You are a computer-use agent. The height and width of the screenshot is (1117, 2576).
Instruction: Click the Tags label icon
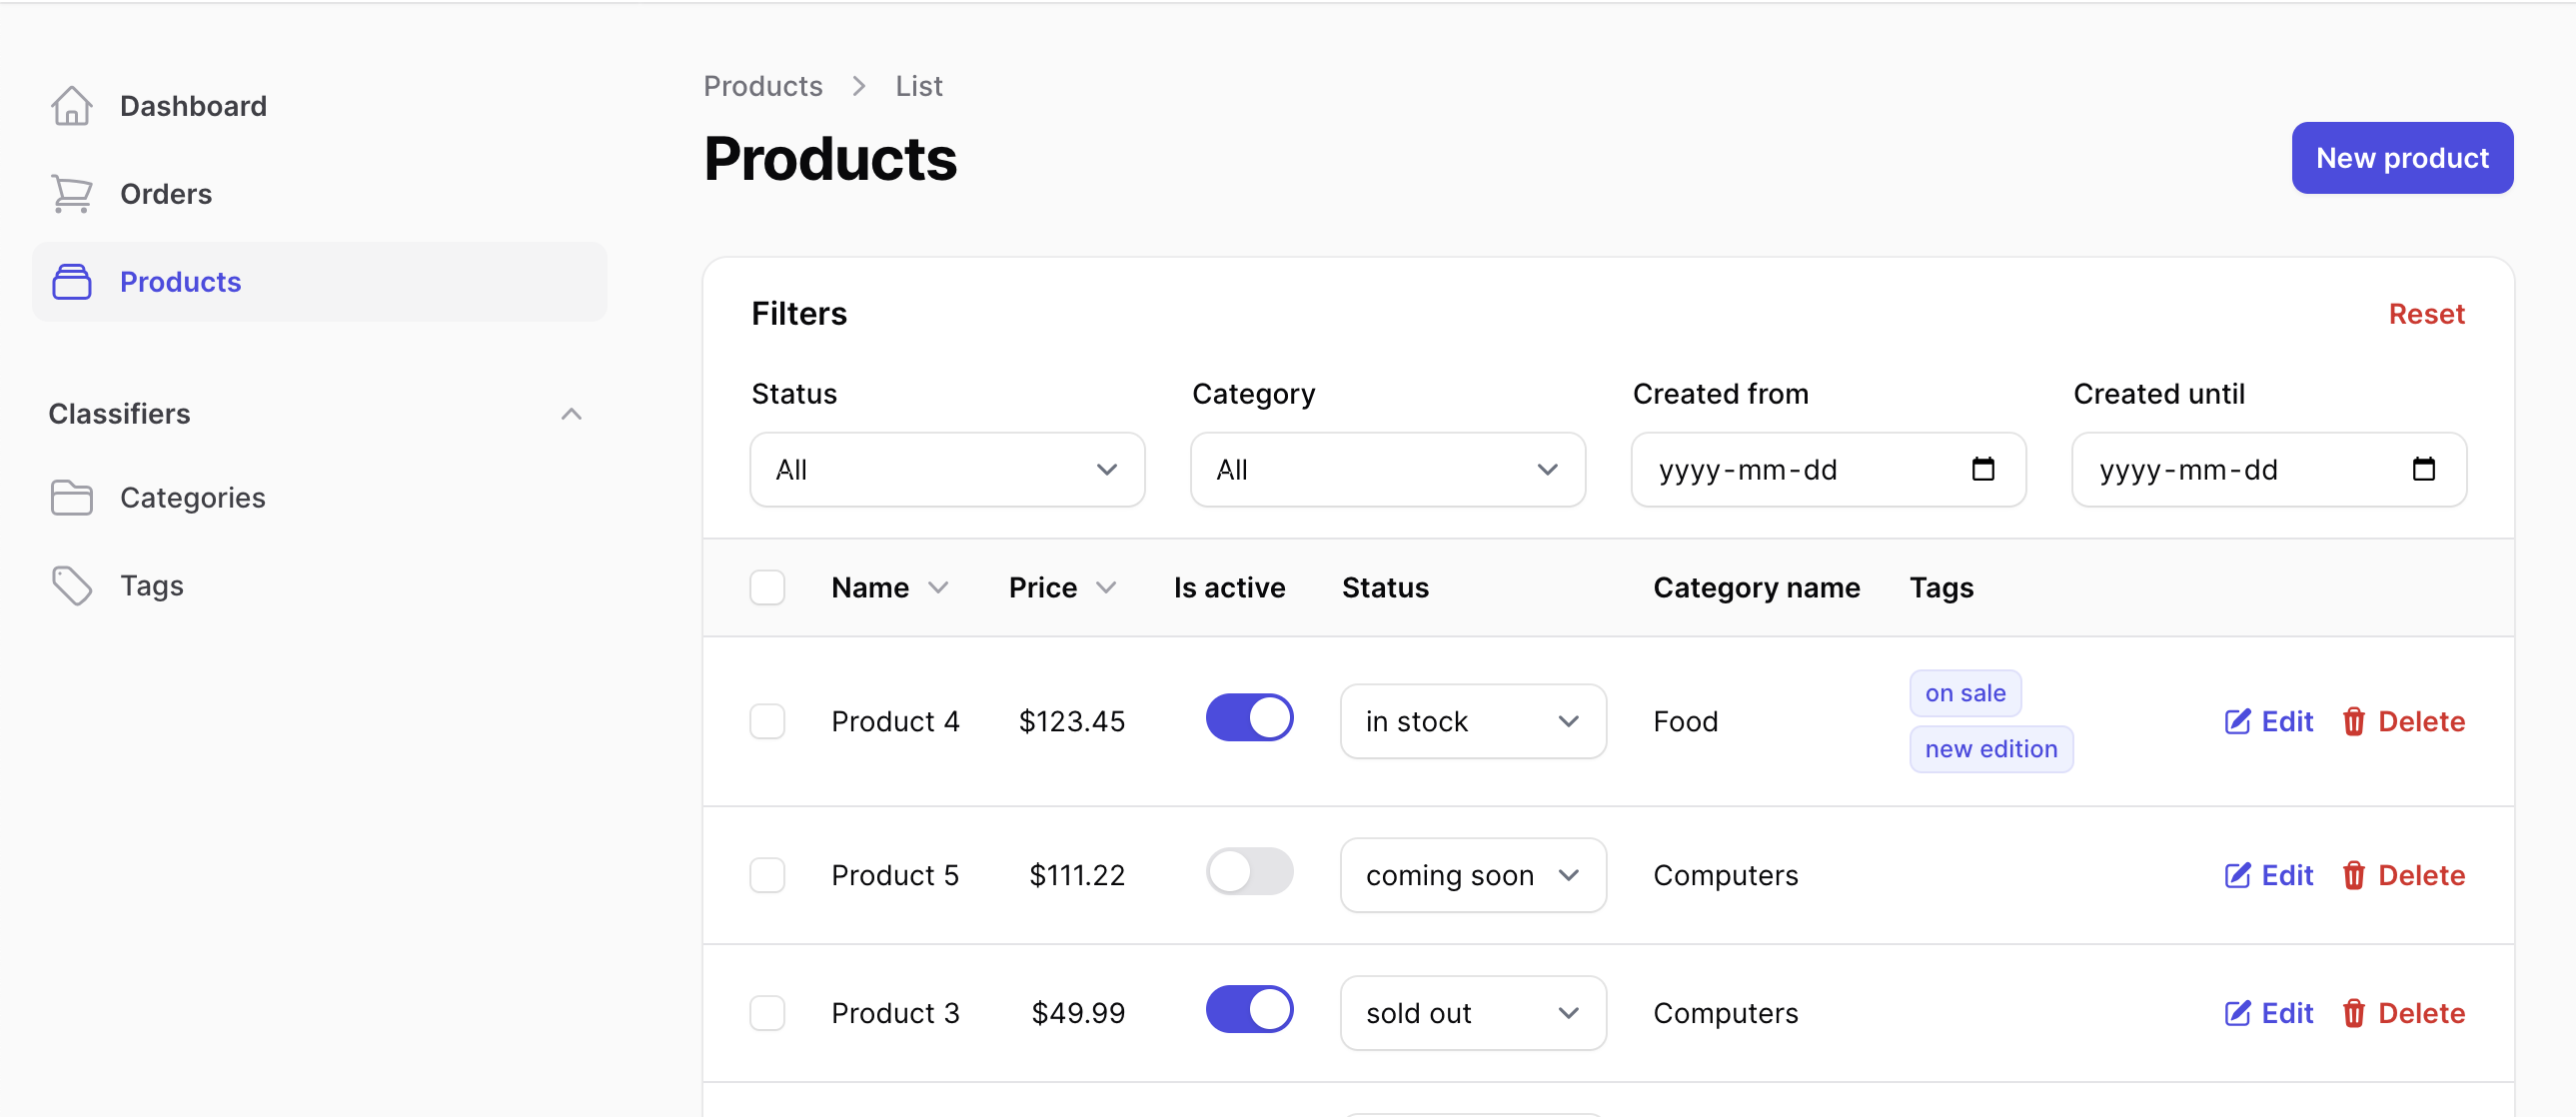tap(71, 586)
